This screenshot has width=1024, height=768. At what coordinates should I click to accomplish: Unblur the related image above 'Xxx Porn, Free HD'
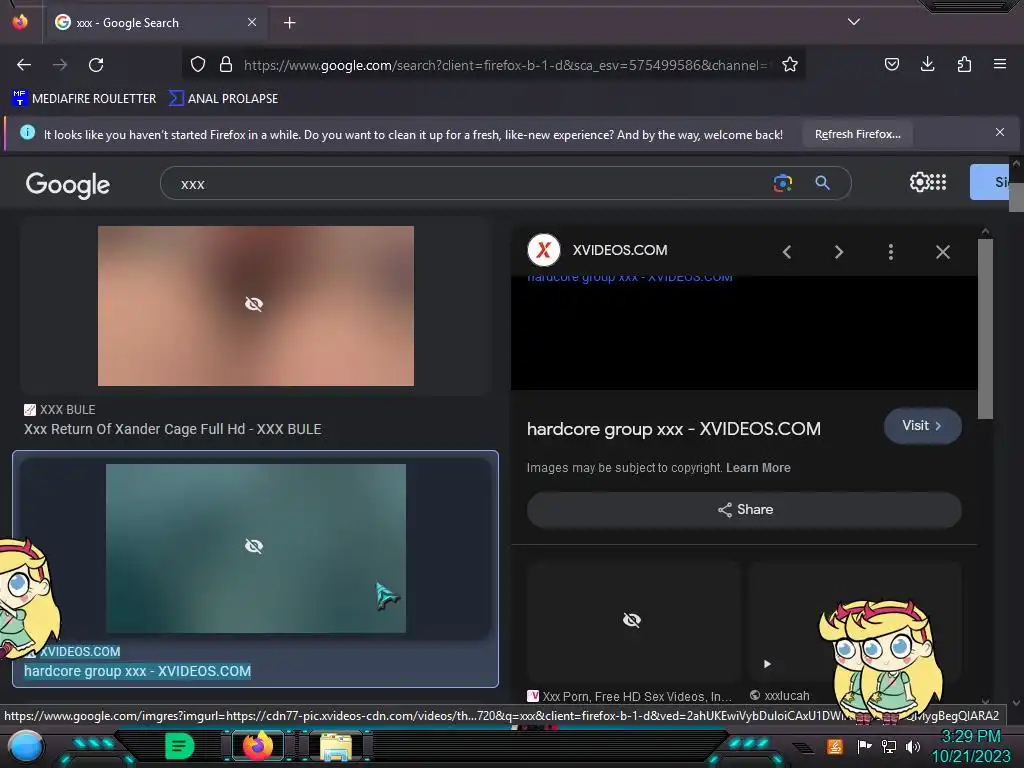[632, 620]
